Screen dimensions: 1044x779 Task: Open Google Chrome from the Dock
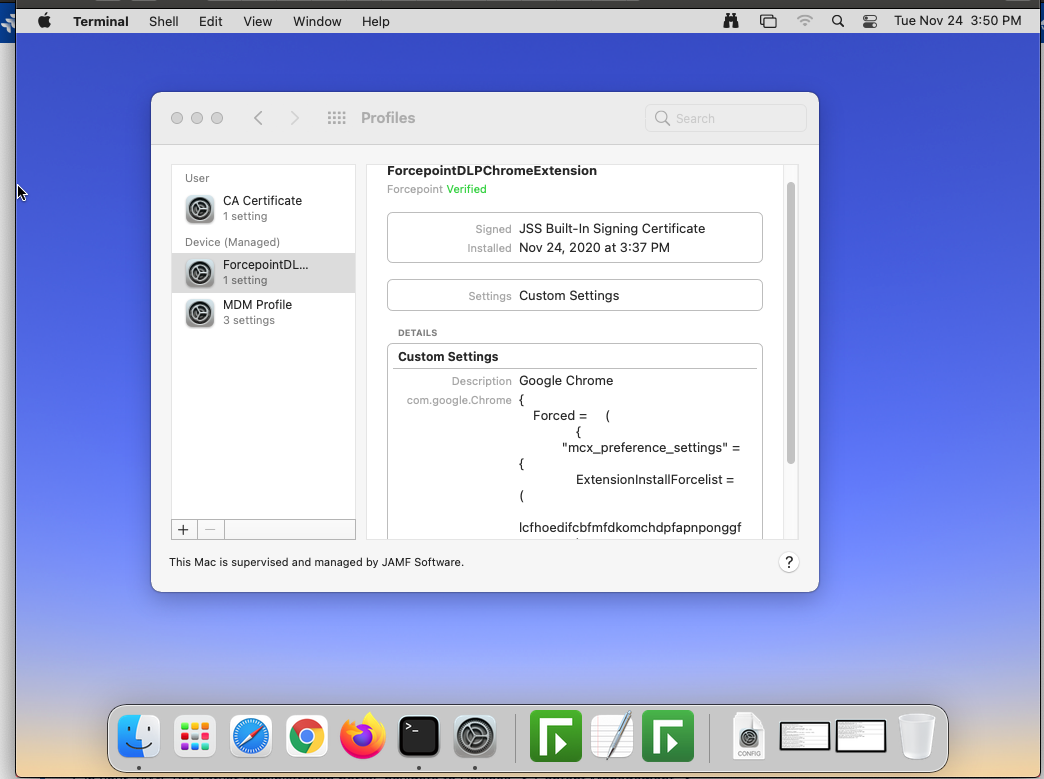pyautogui.click(x=306, y=736)
